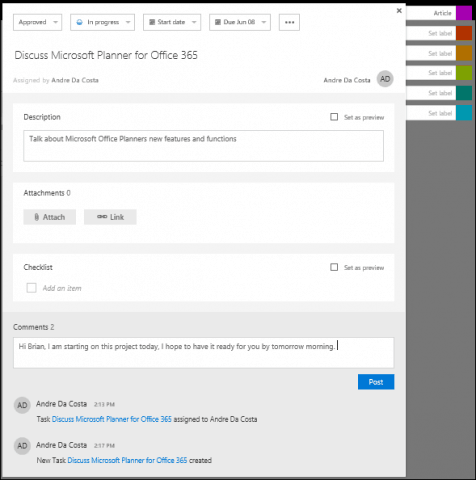Select the red label color swatch
Viewport: 476px width, 480px height.
464,33
